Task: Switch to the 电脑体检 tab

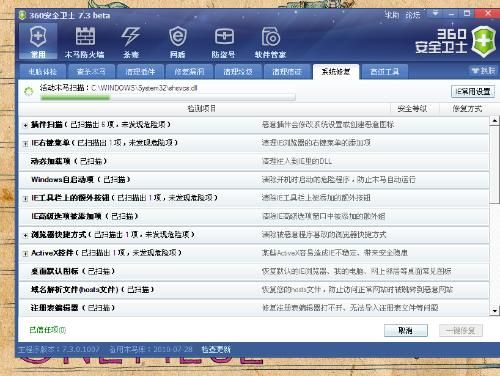Action: point(42,72)
